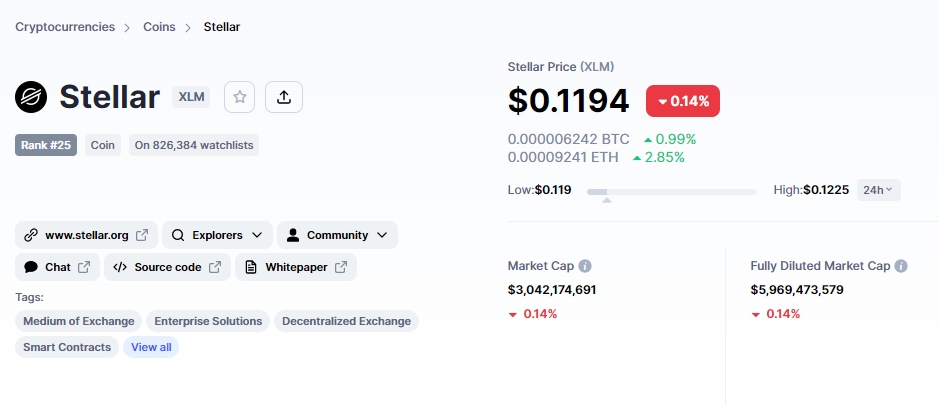
Task: Click the Low-High price range bar
Action: click(672, 192)
